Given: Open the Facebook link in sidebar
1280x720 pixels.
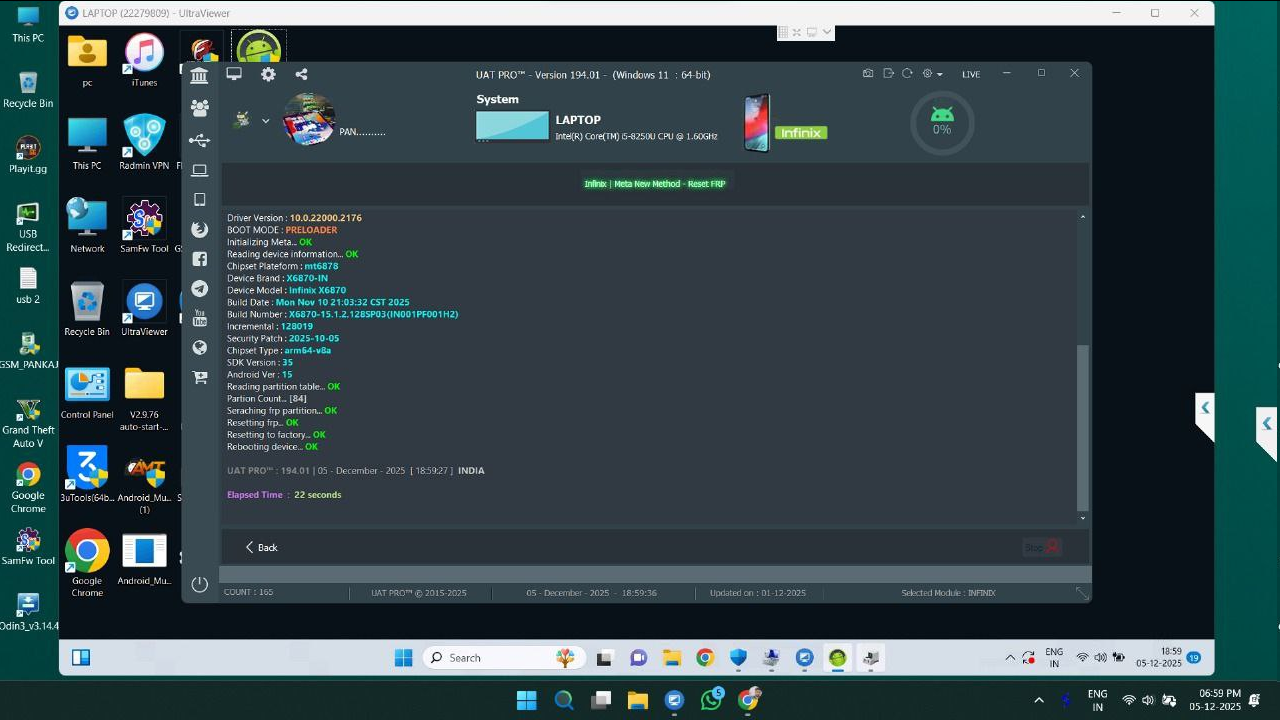Looking at the screenshot, I should pyautogui.click(x=199, y=259).
